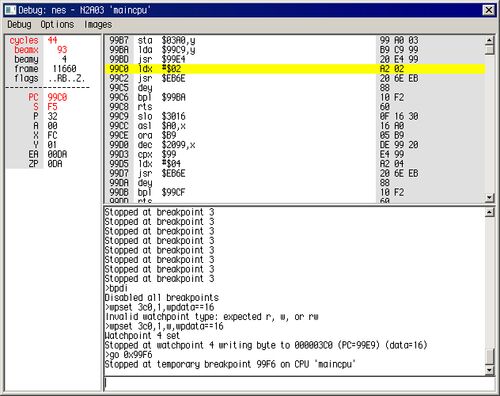This screenshot has height=396, width=500.
Task: Focus the debugger command input field
Action: [x=299, y=383]
